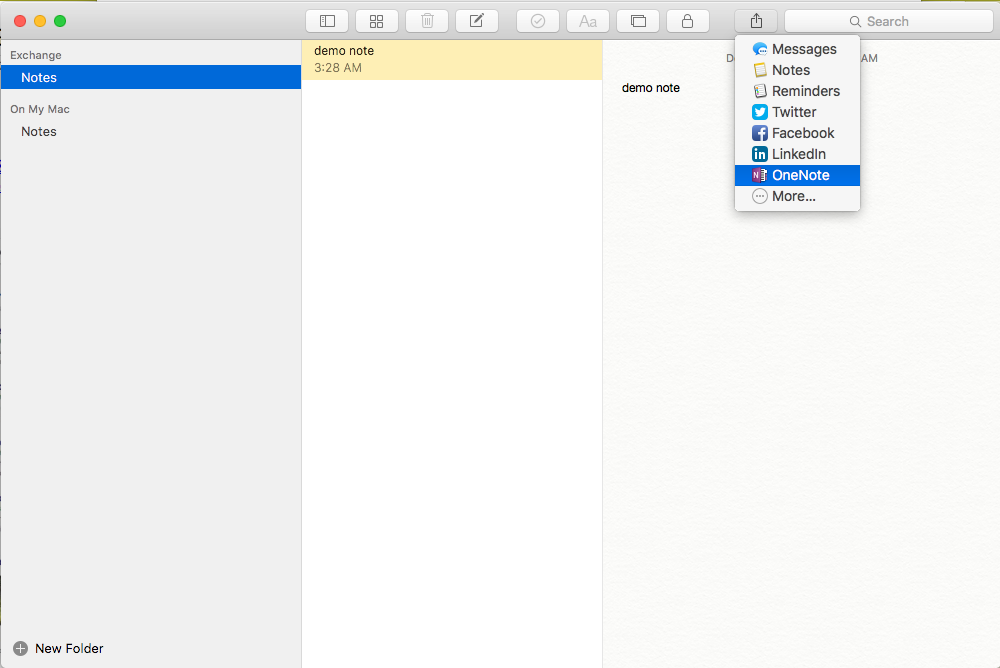Choose Reminders in the share menu
The image size is (1000, 668).
pos(797,91)
